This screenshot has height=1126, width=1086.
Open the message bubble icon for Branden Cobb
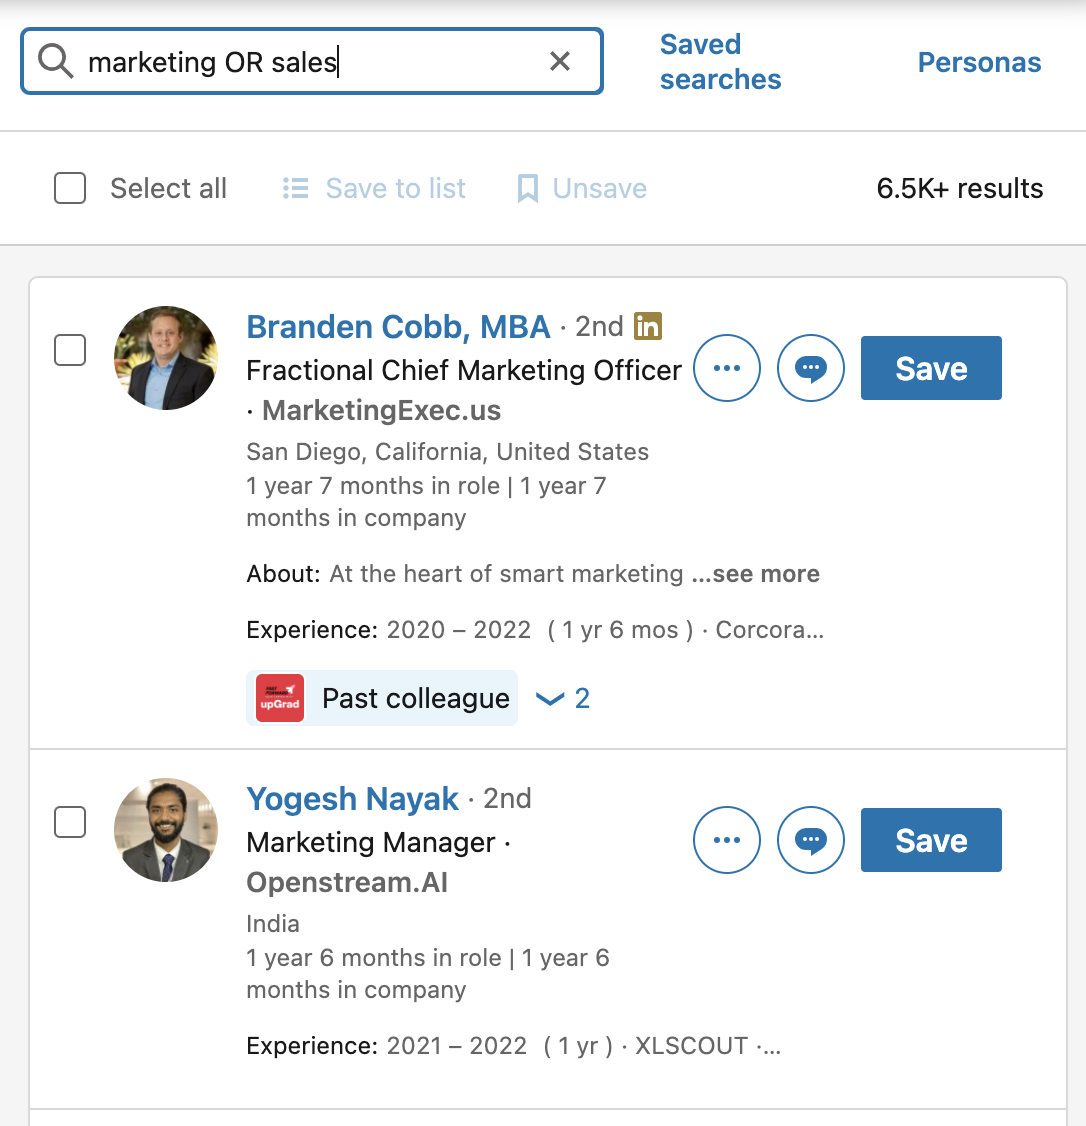[811, 368]
